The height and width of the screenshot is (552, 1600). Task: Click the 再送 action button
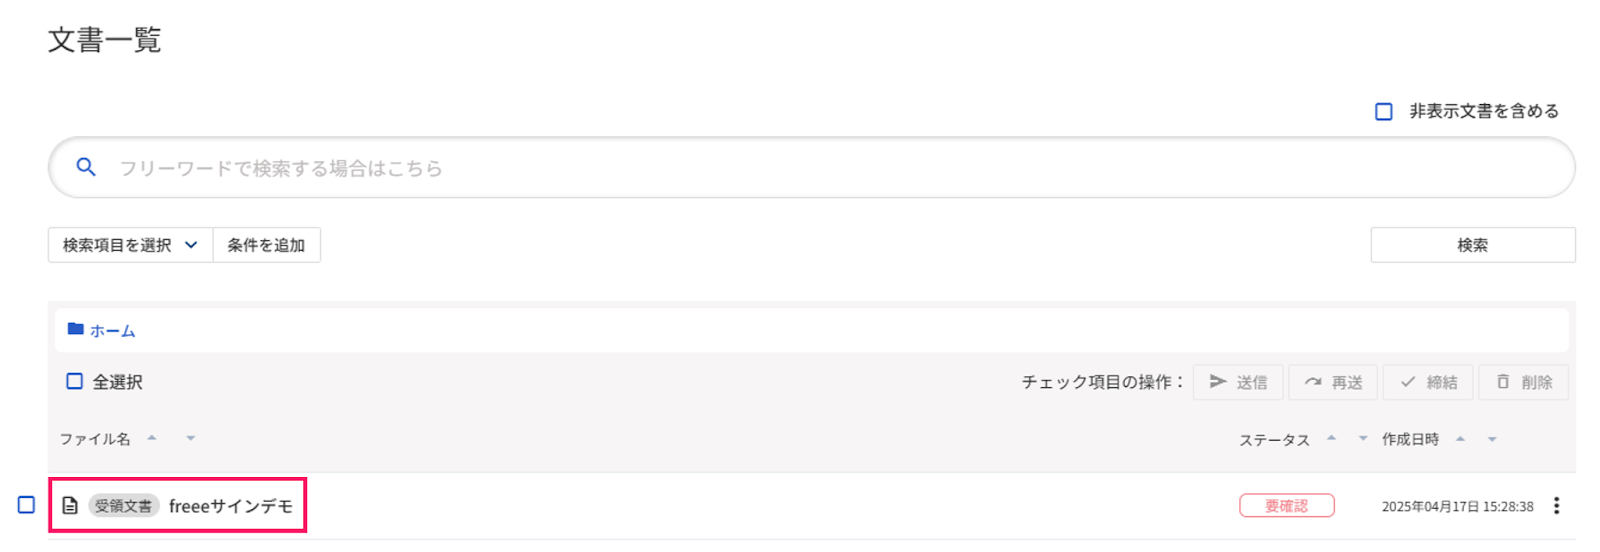pos(1333,382)
